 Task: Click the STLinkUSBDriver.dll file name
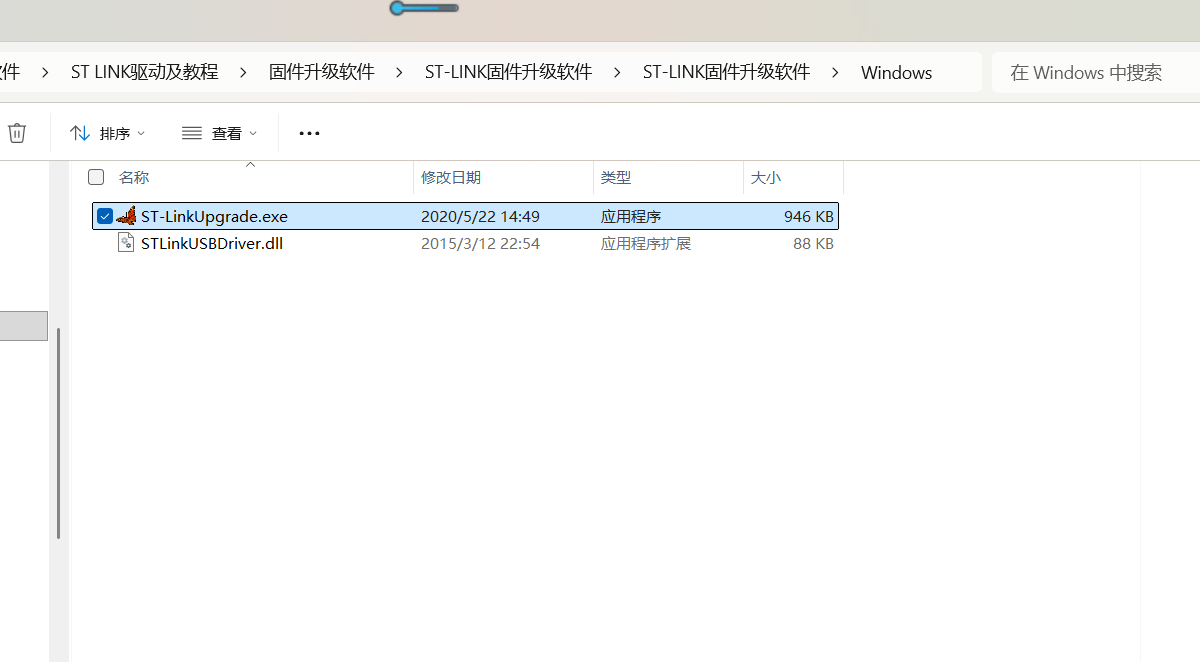tap(212, 243)
